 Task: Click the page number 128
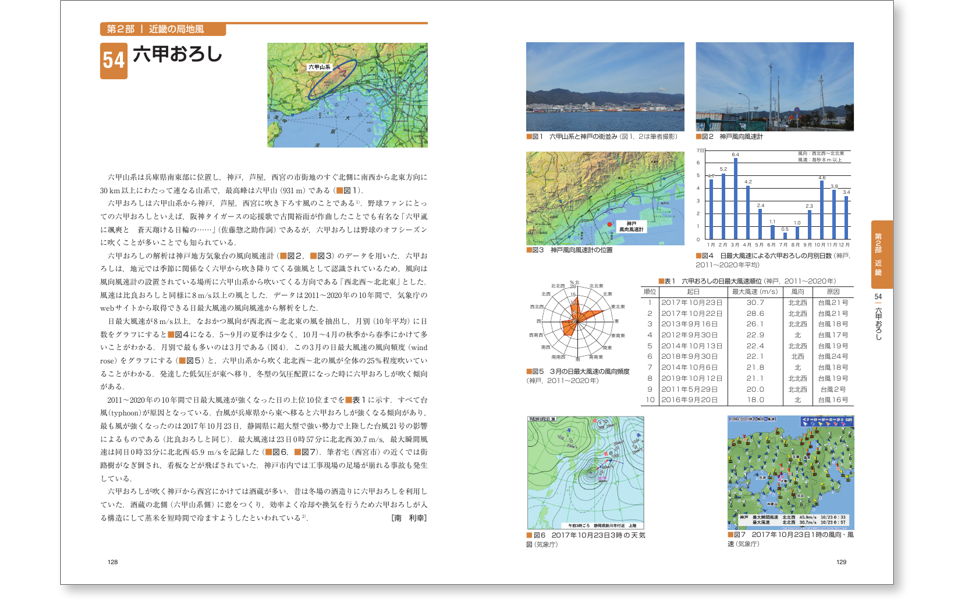tap(113, 562)
